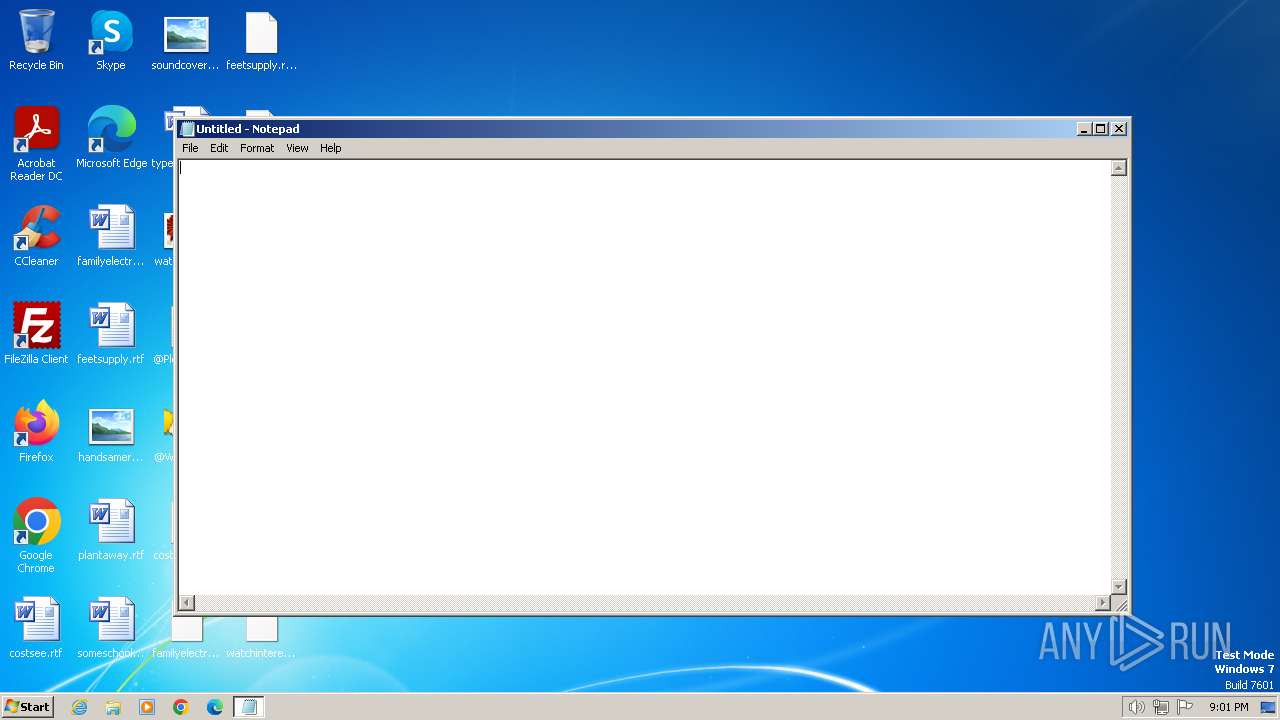Select the Skype desktop shortcut
Image resolution: width=1280 pixels, height=720 pixels.
point(111,41)
